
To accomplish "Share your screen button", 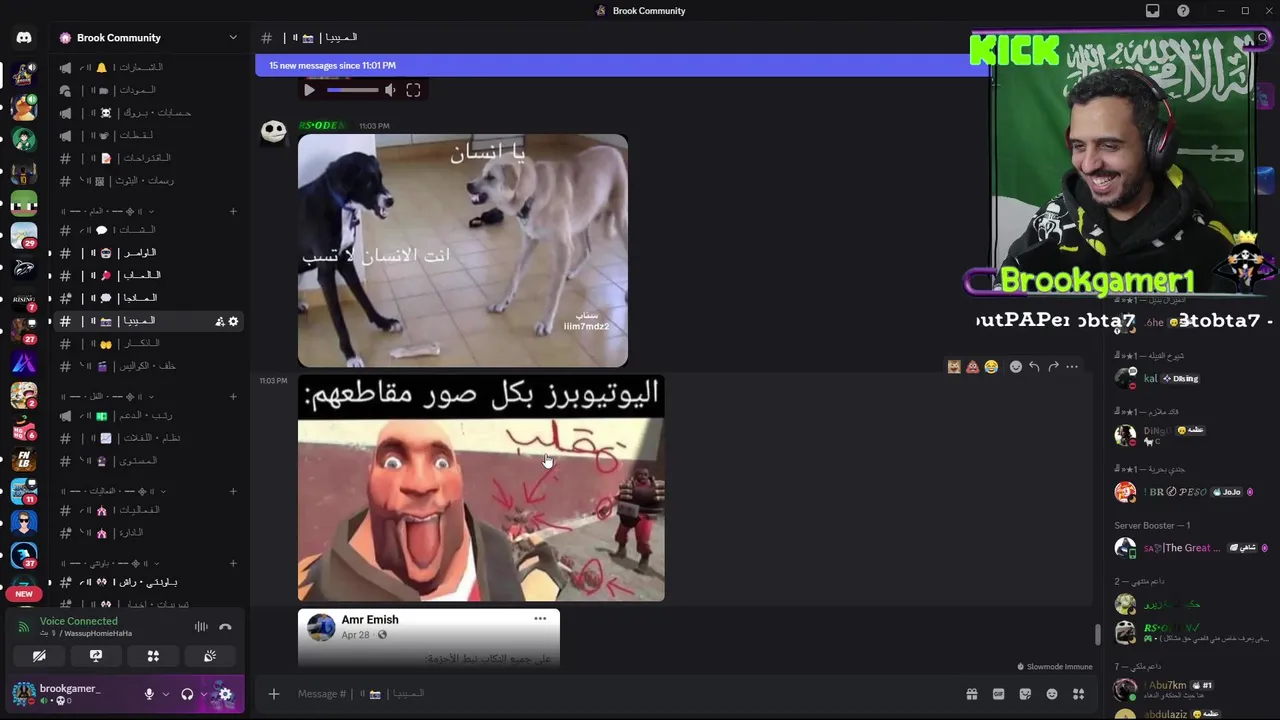I will (96, 656).
